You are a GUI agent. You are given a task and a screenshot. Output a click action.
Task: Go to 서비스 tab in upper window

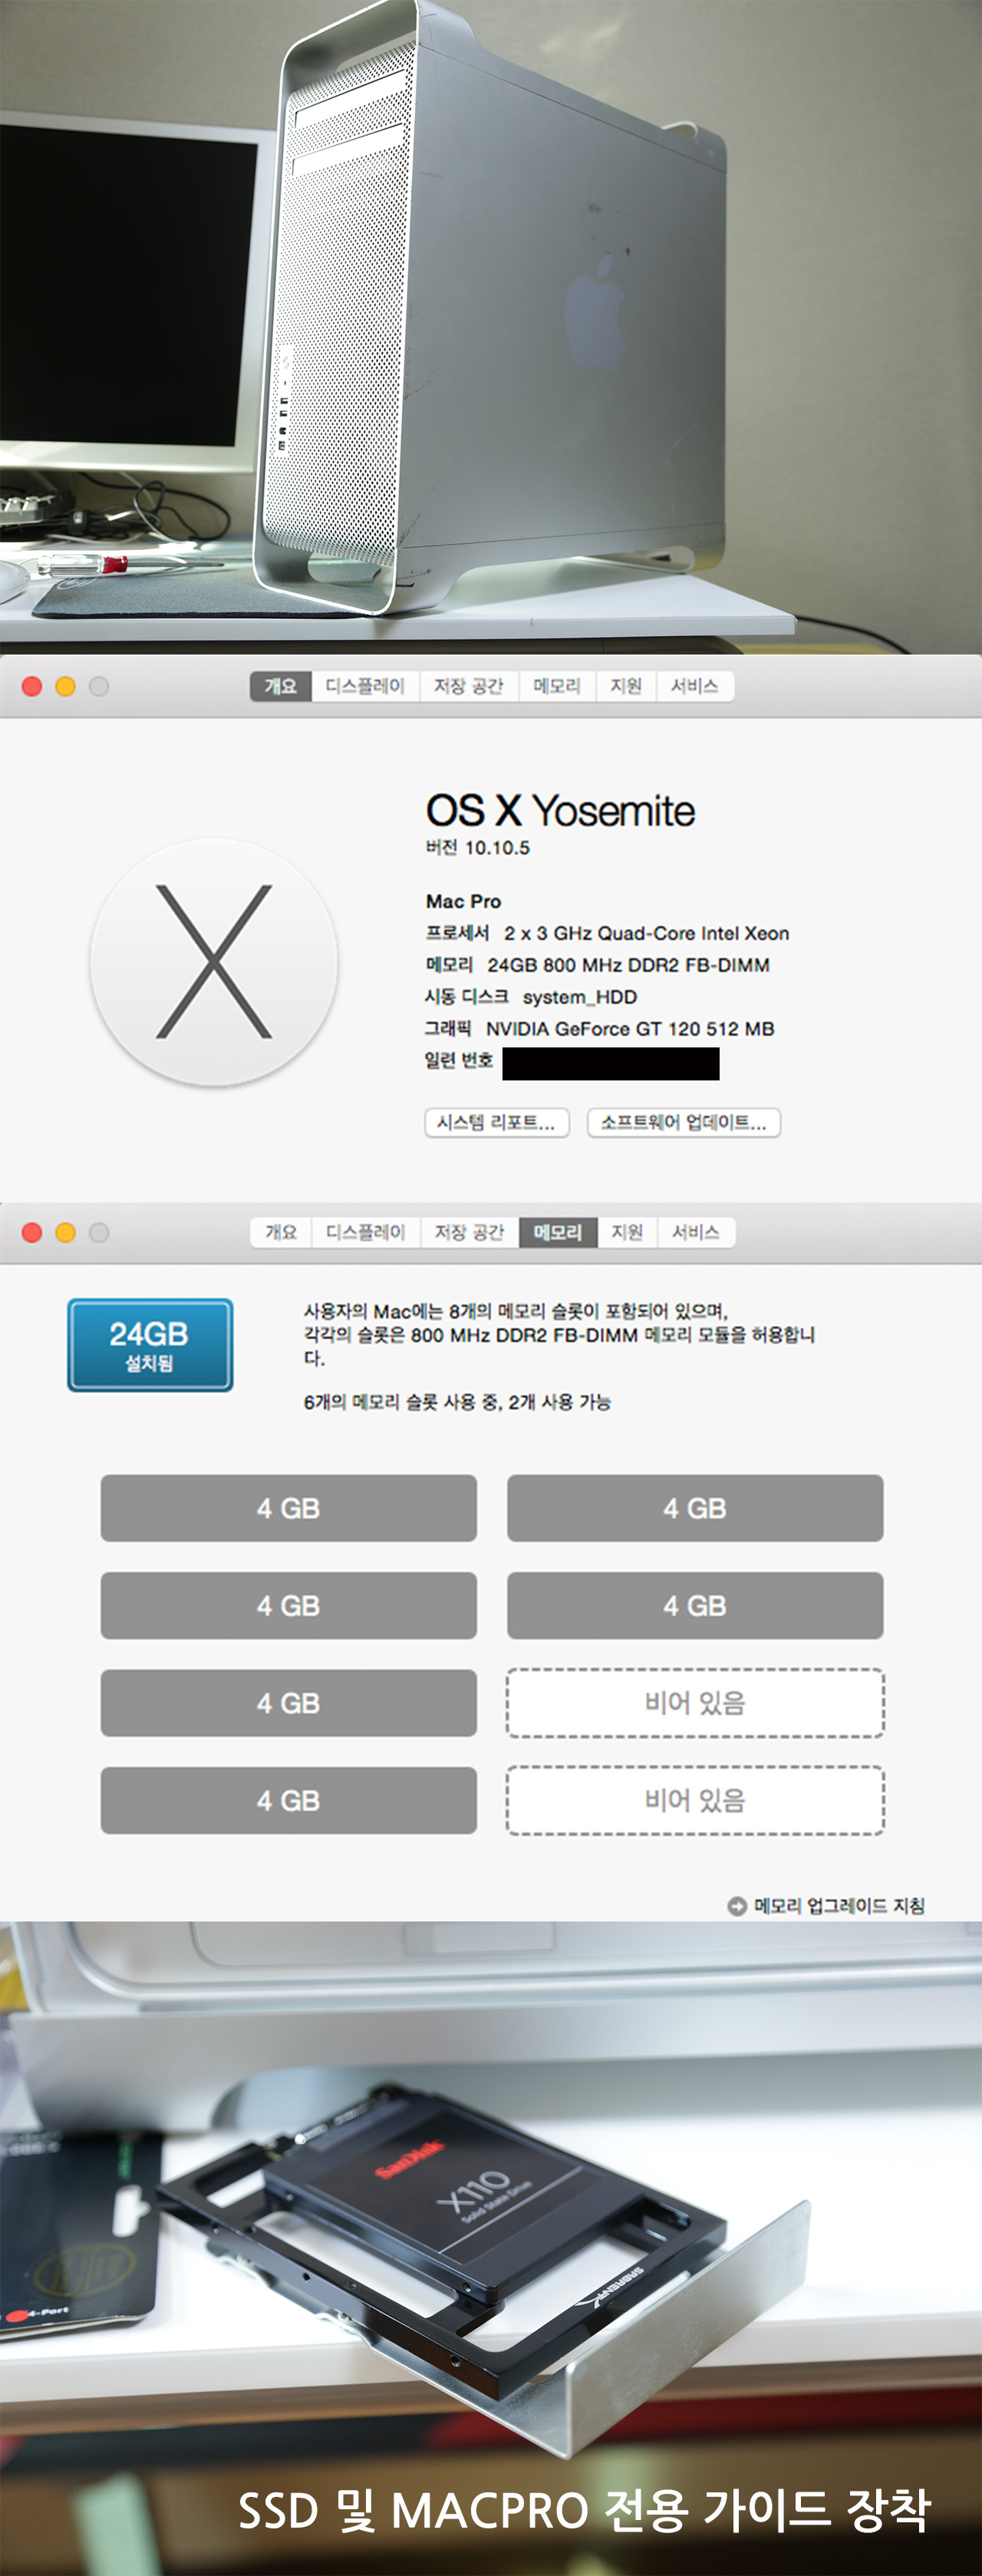click(x=695, y=686)
